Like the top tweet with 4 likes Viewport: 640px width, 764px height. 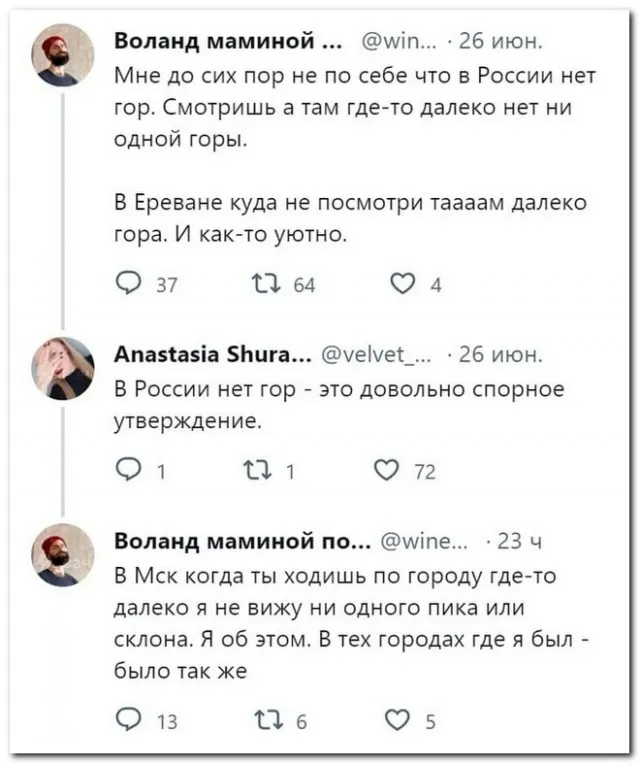405,283
